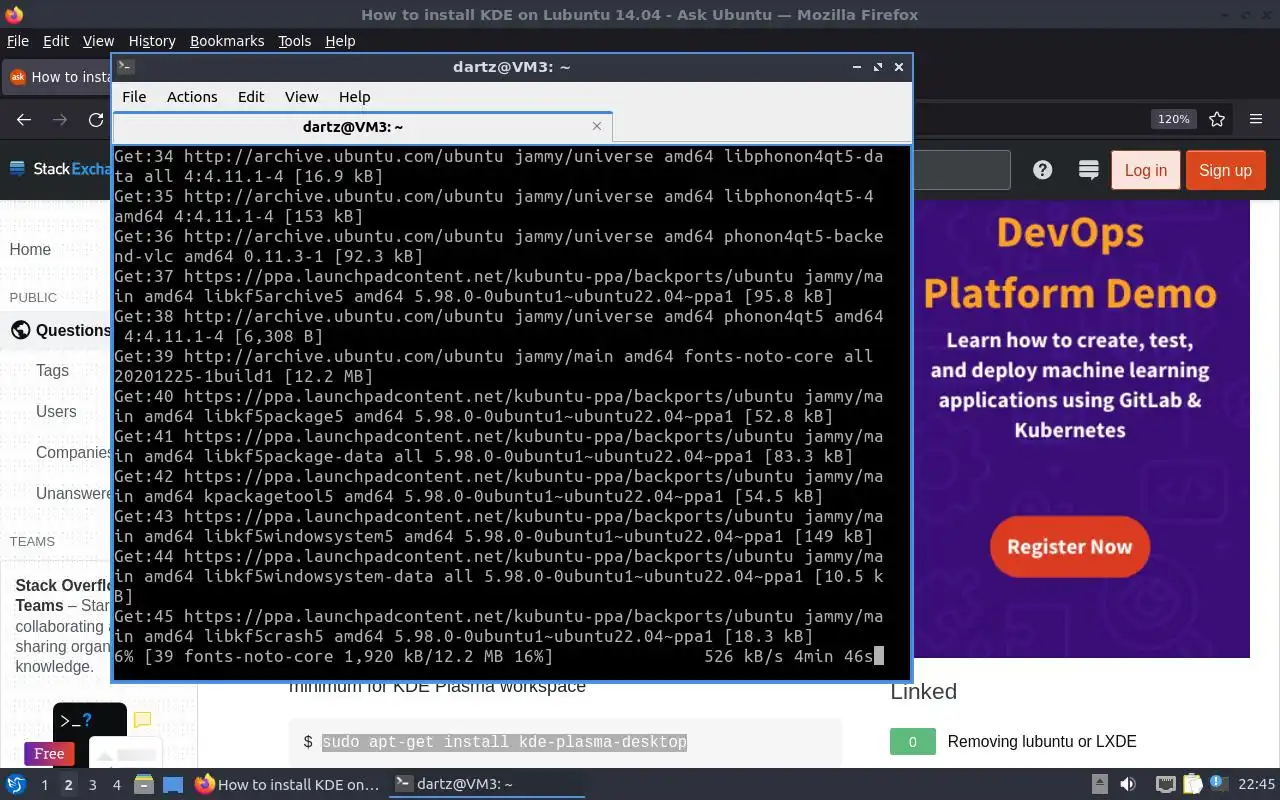Click the clock showing 22:45

pyautogui.click(x=1256, y=784)
